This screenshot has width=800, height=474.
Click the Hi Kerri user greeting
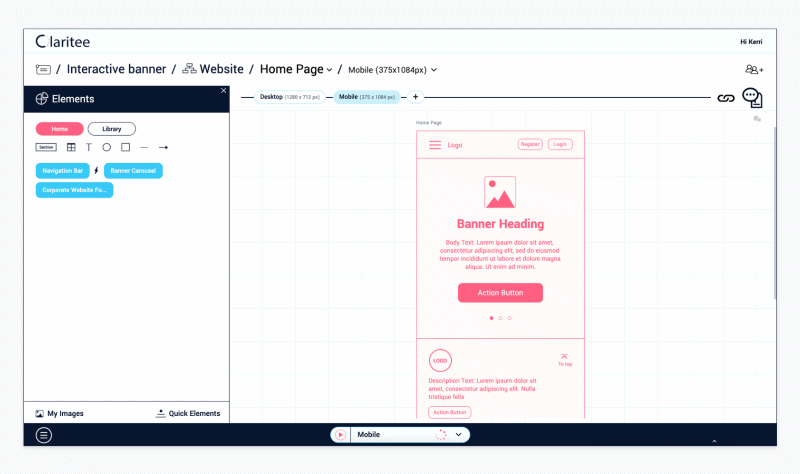[x=752, y=42]
